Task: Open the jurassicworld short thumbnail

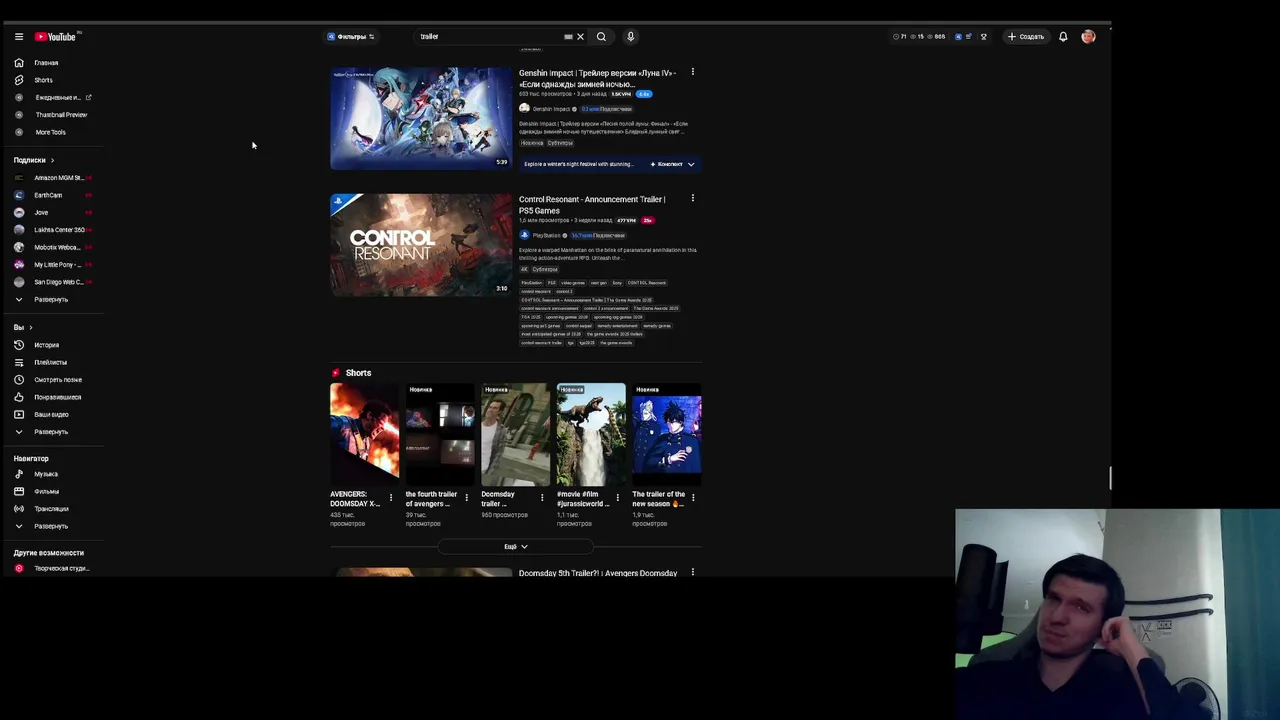Action: (591, 435)
